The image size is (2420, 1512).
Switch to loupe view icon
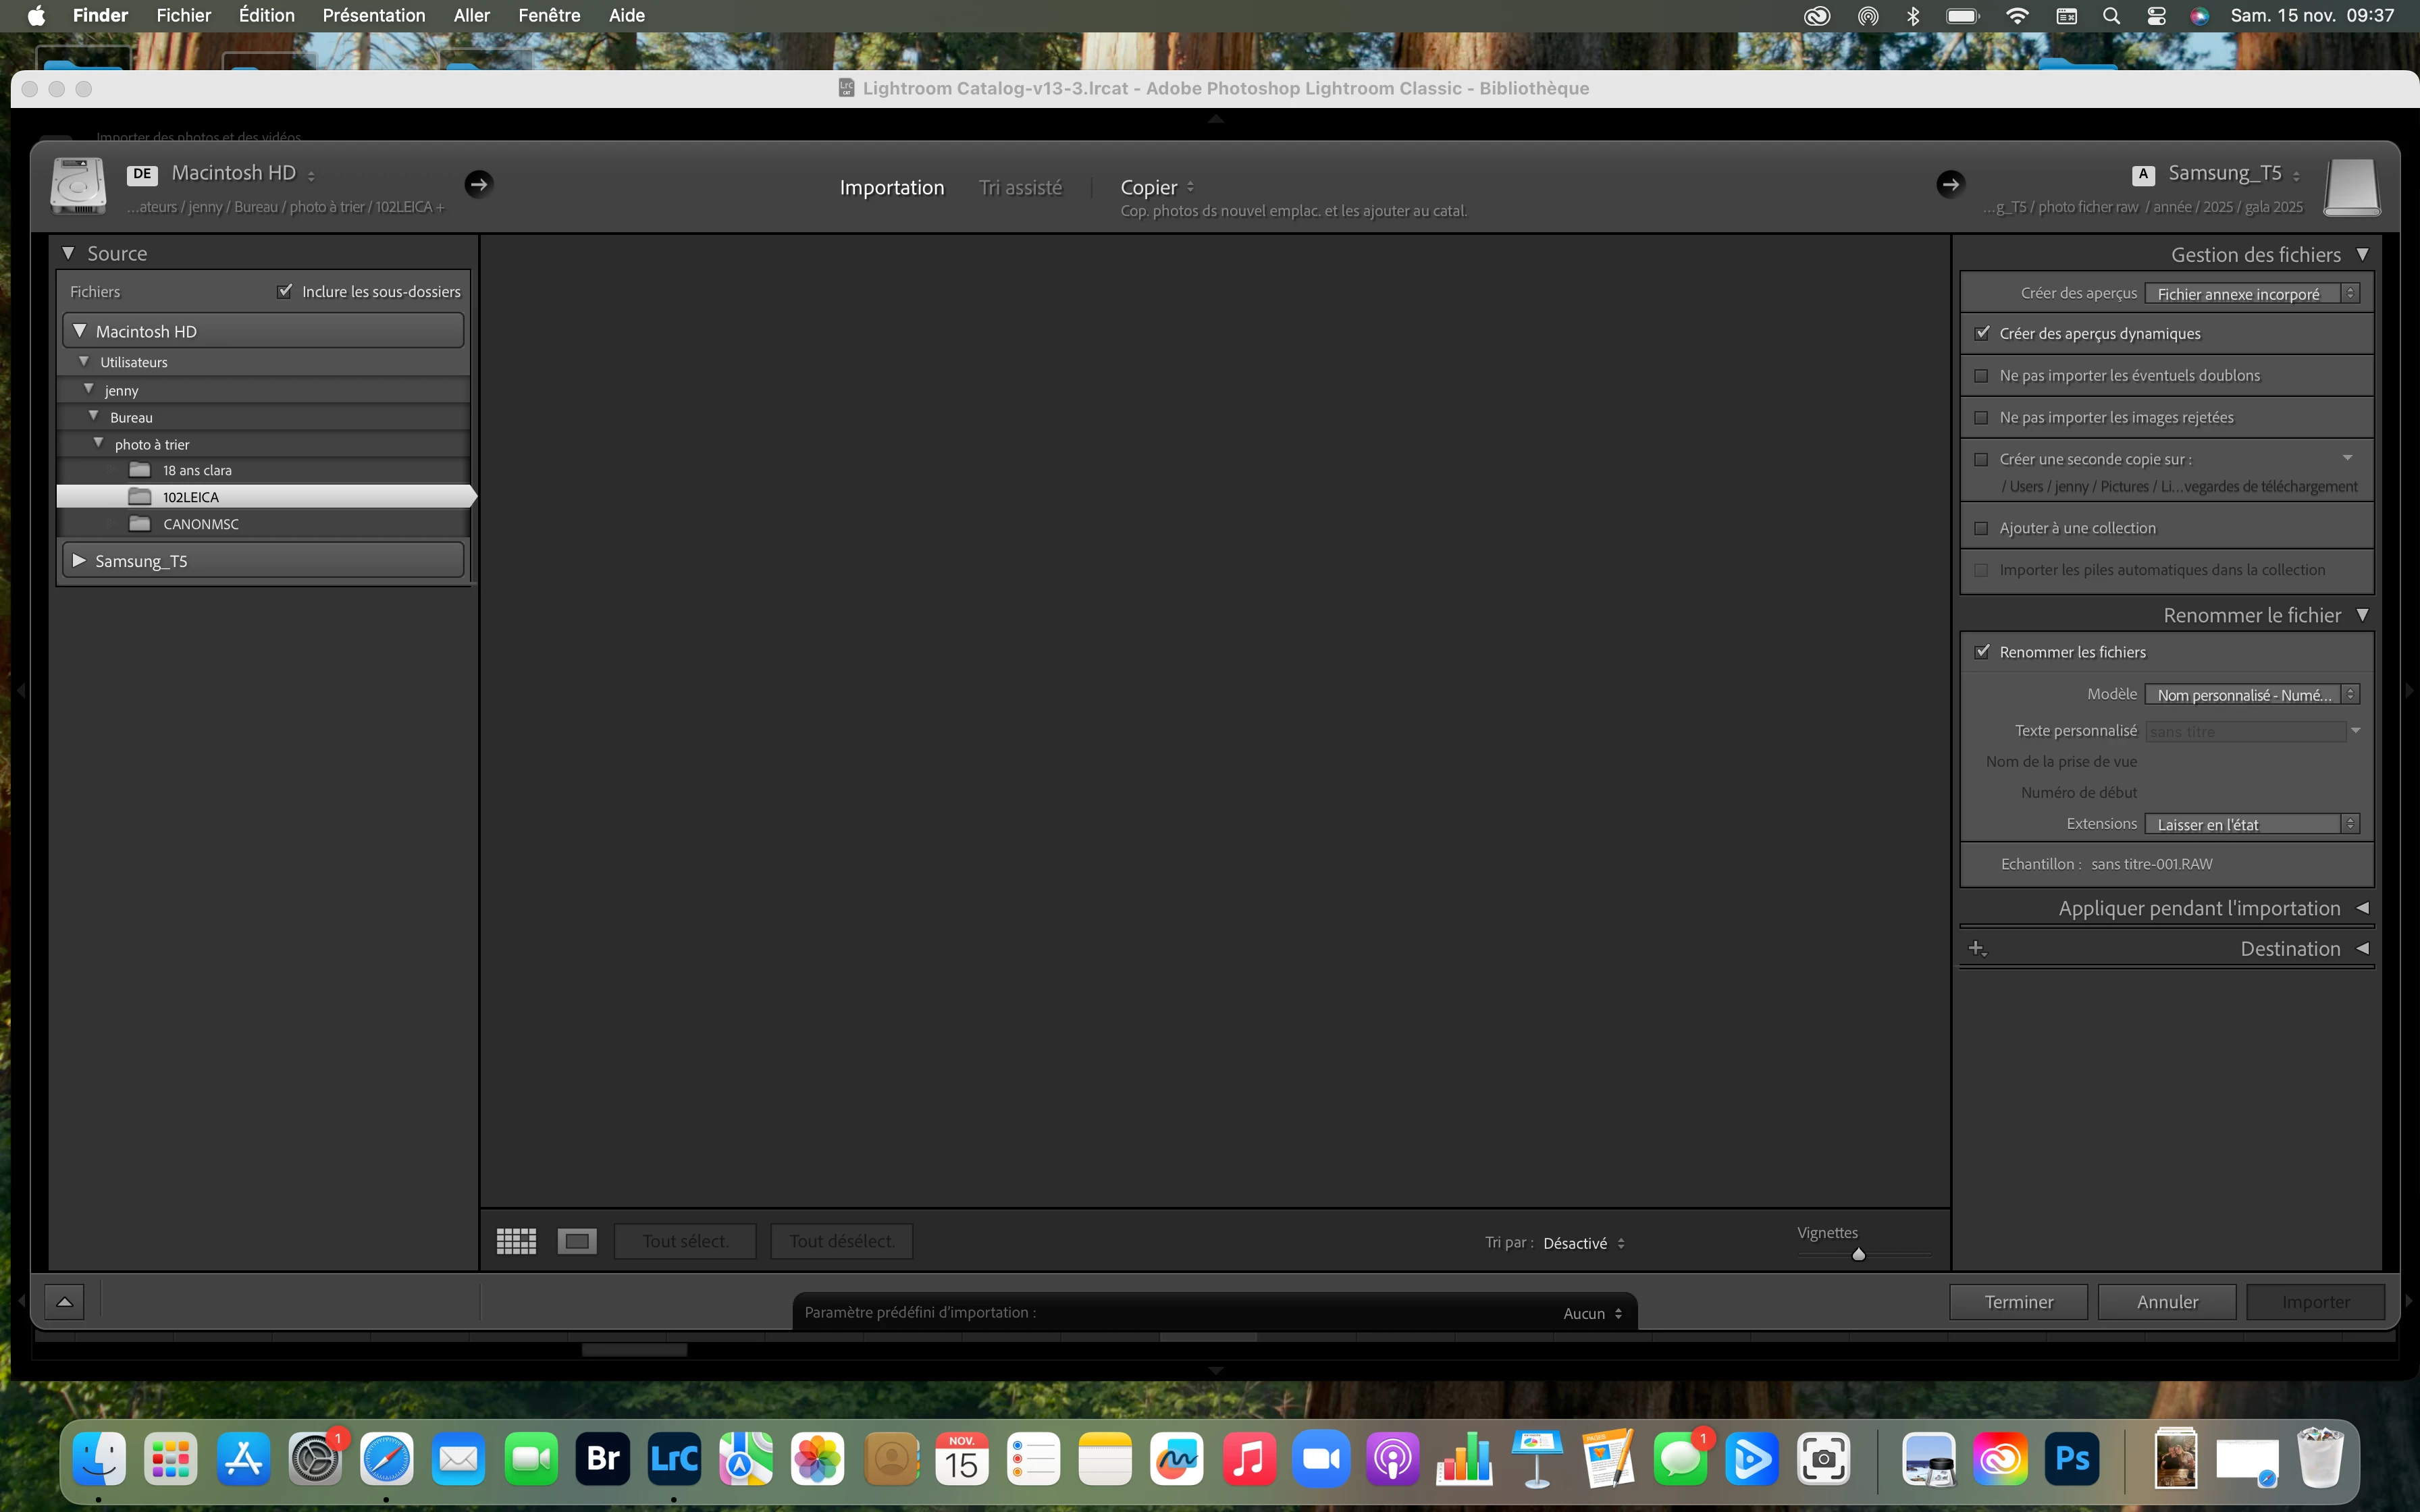click(577, 1241)
